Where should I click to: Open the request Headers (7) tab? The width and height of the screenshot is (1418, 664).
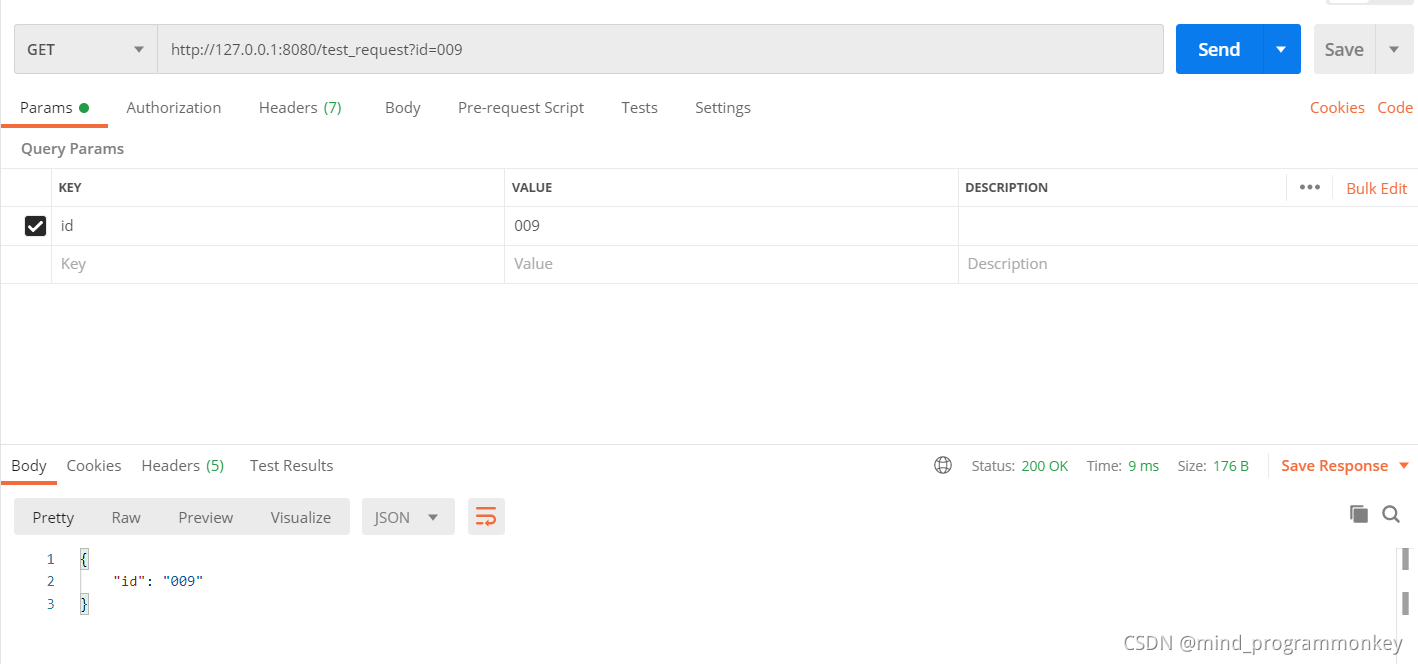tap(300, 108)
